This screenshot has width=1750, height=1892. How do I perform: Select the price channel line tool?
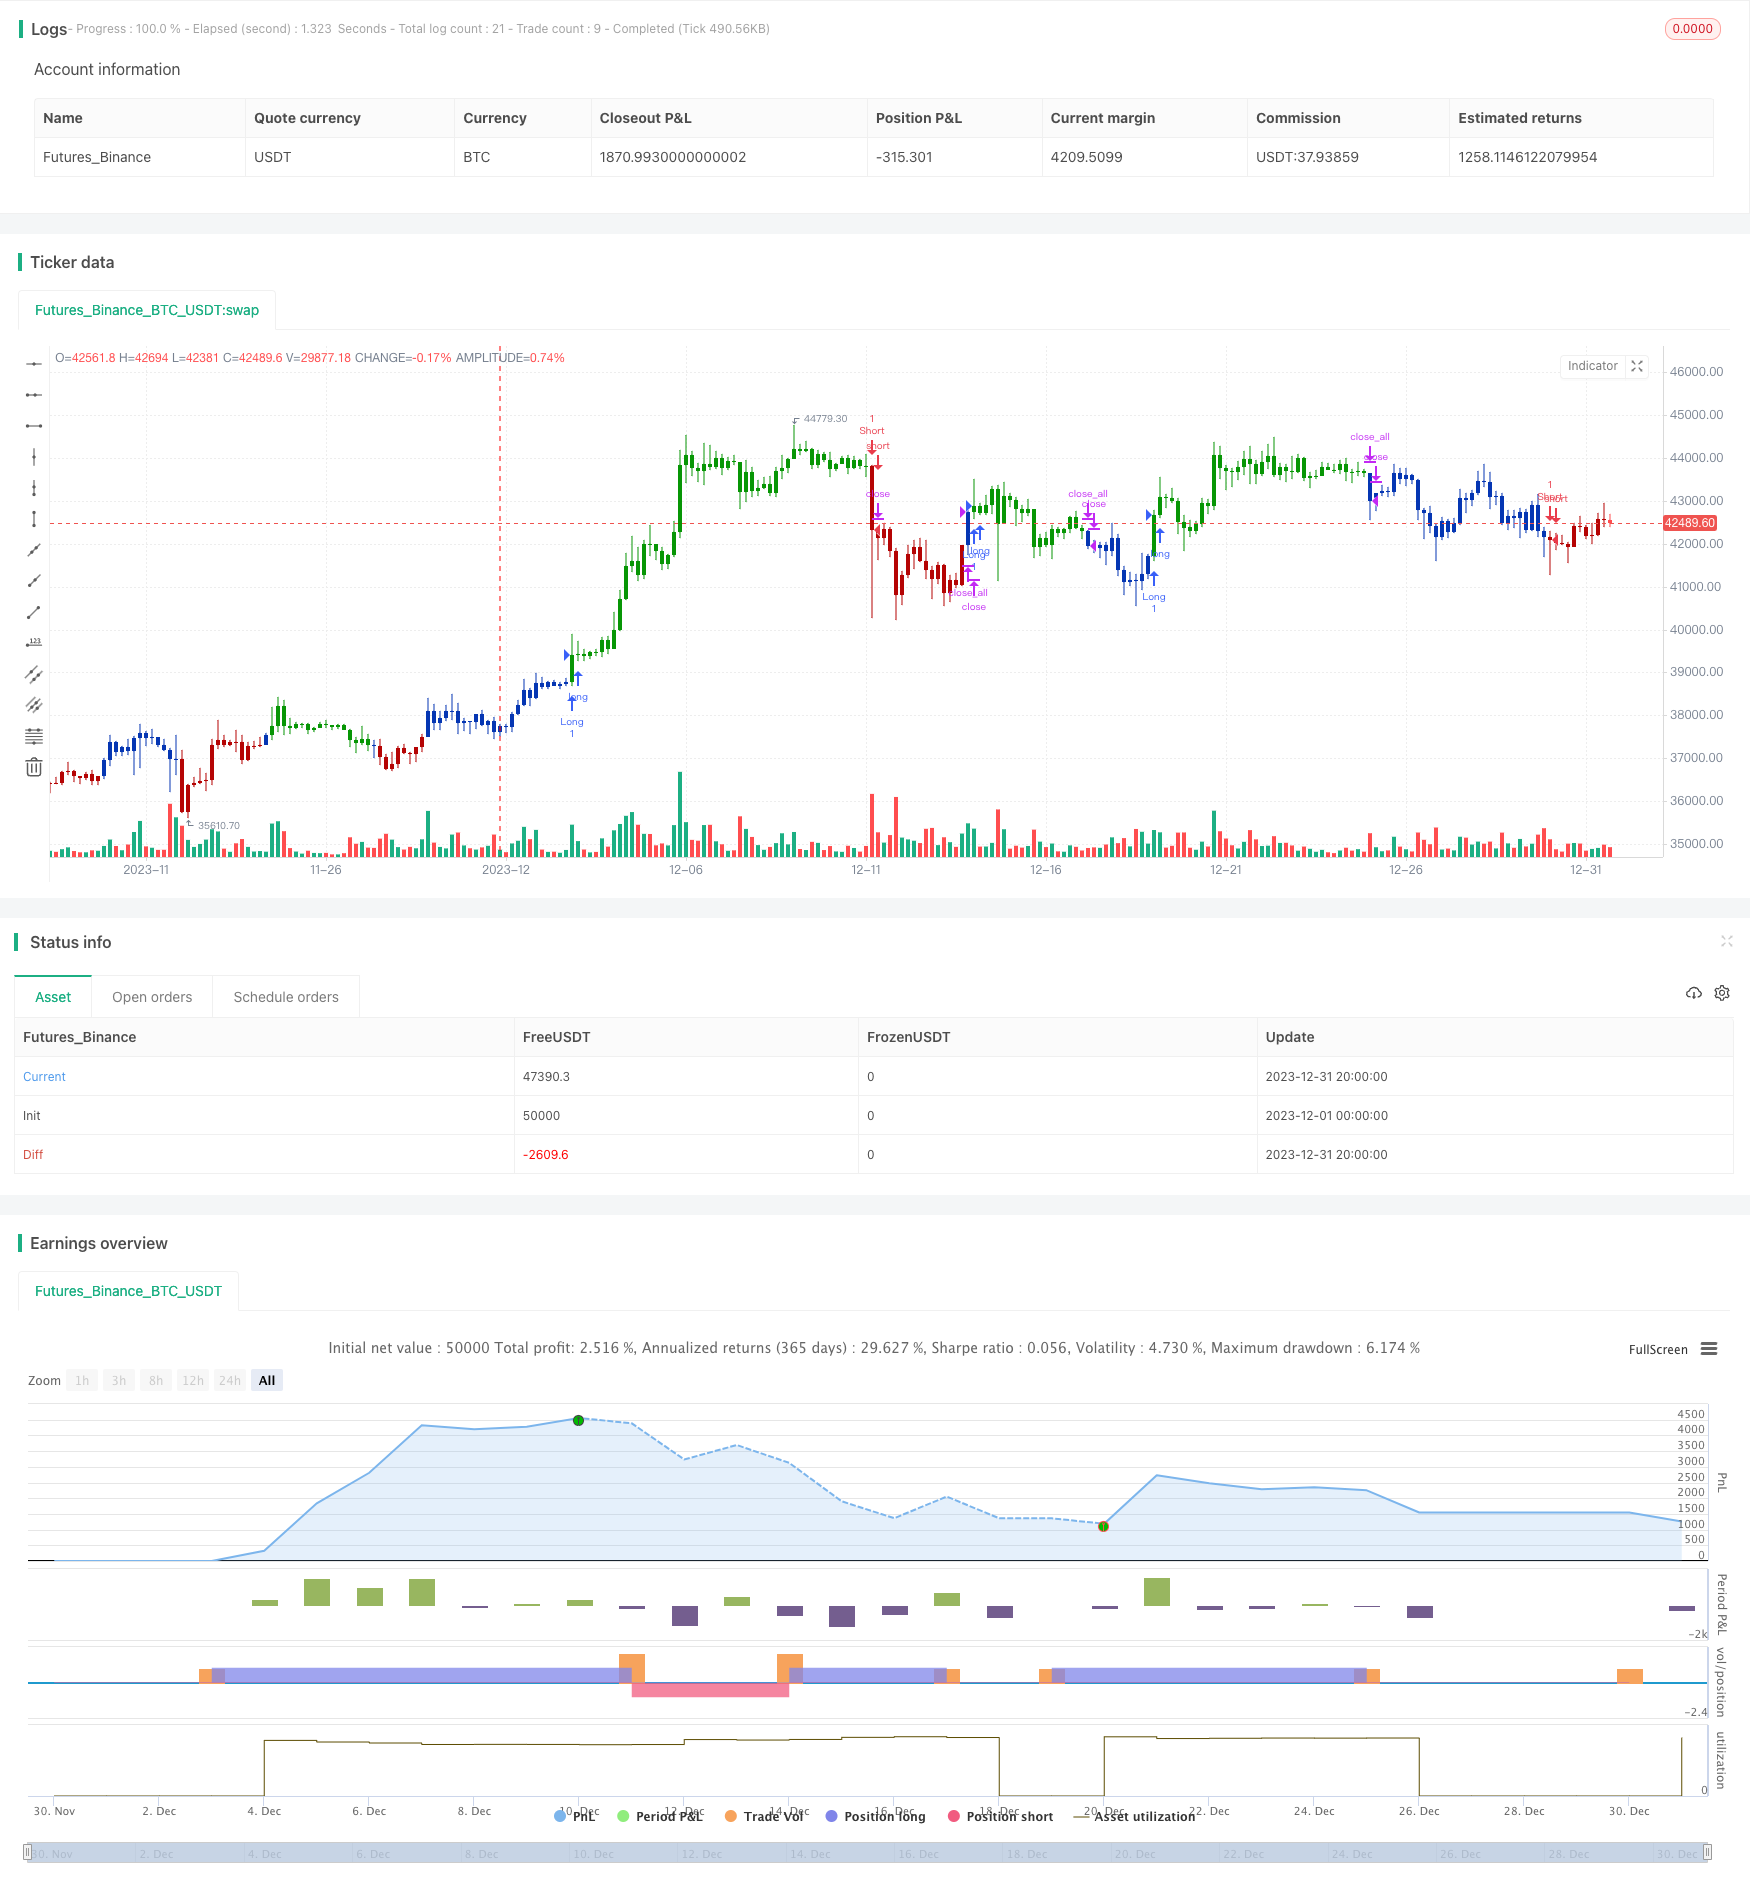pos(34,674)
